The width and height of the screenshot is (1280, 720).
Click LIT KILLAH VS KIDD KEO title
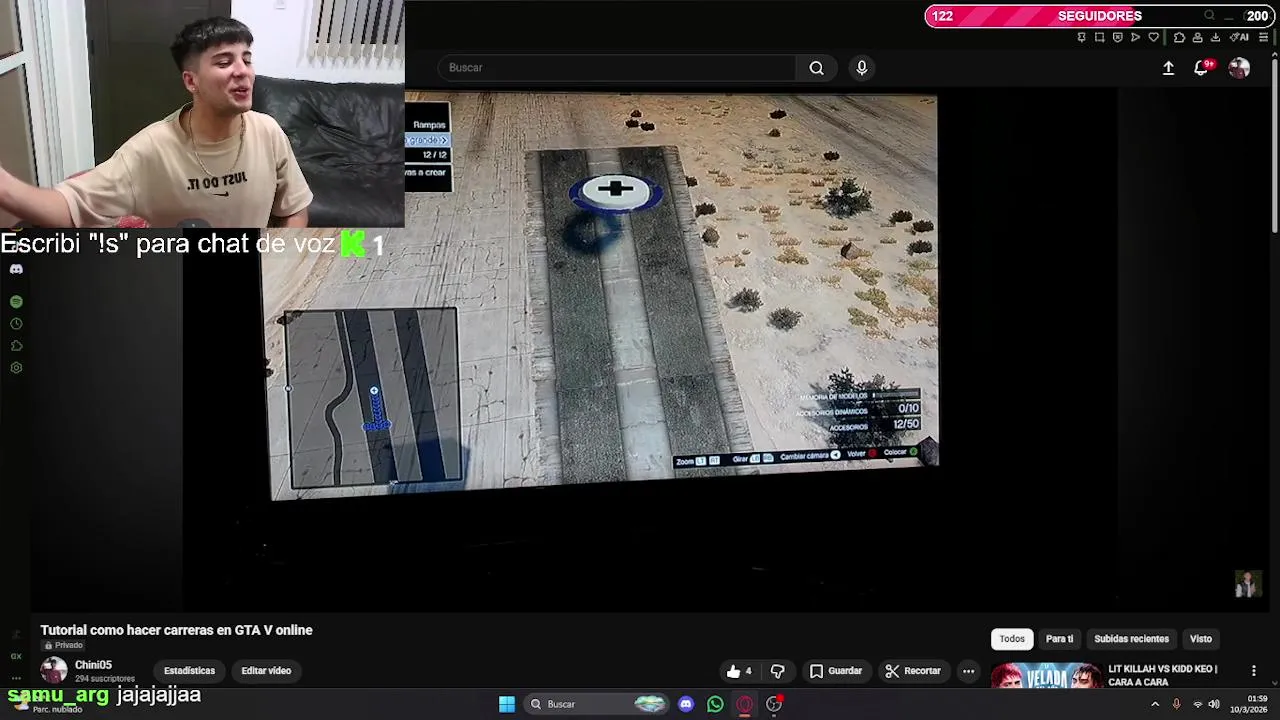click(1162, 675)
